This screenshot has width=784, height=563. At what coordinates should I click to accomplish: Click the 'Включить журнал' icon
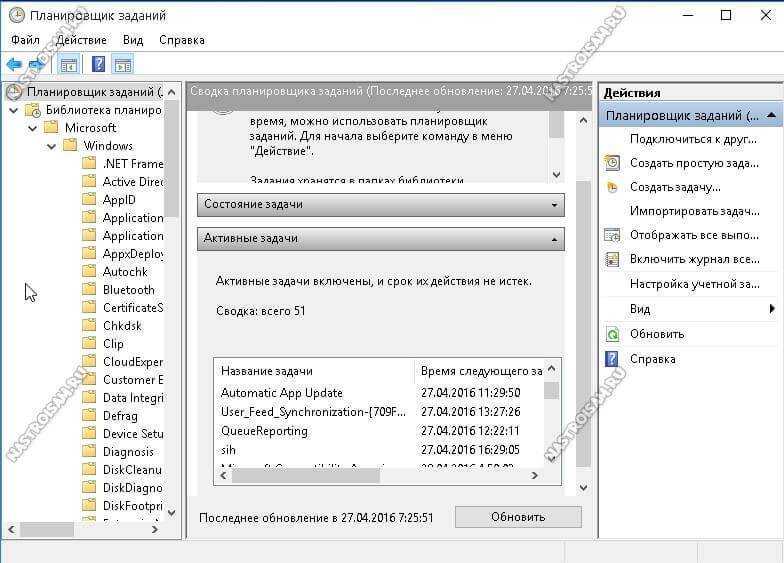pyautogui.click(x=612, y=259)
